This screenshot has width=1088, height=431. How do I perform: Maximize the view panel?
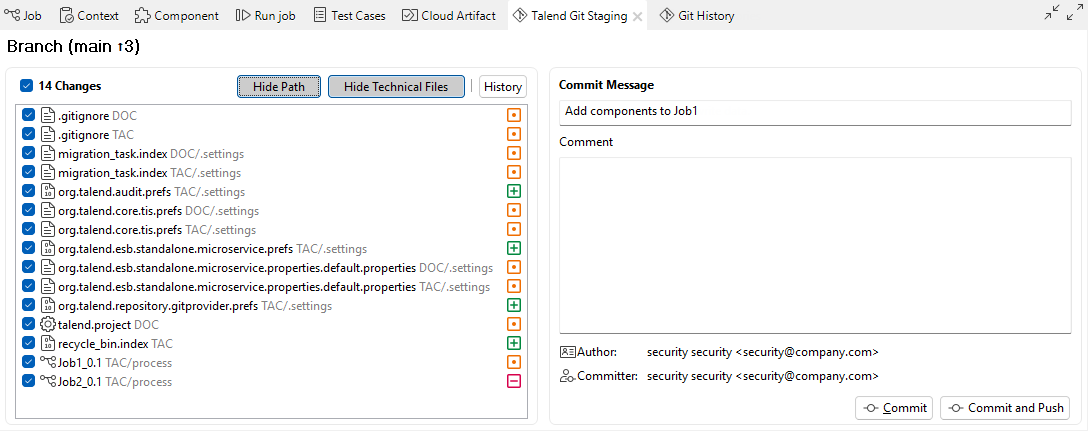pos(1074,12)
